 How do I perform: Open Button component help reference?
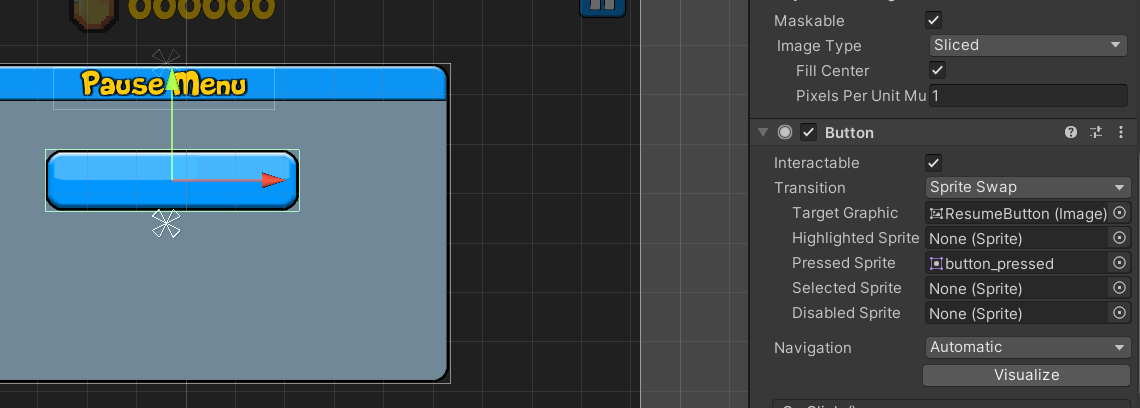(1070, 132)
